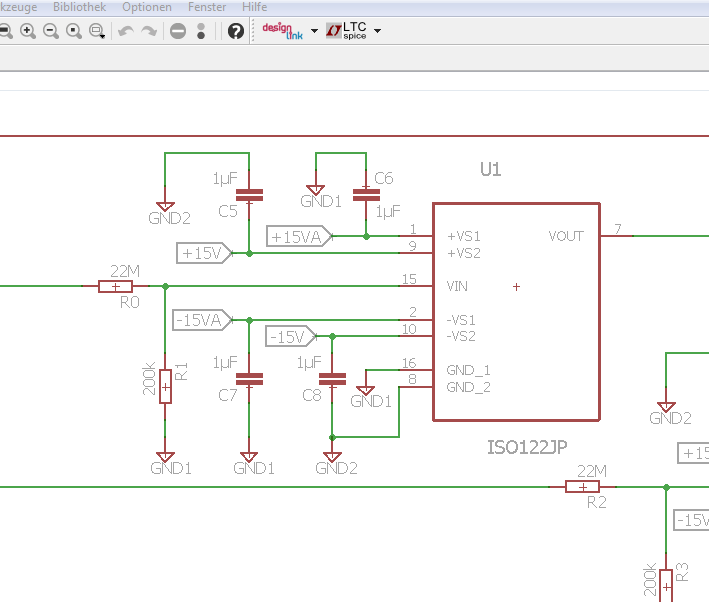Click the go traffic-light icon
The image size is (709, 602).
pyautogui.click(x=201, y=31)
